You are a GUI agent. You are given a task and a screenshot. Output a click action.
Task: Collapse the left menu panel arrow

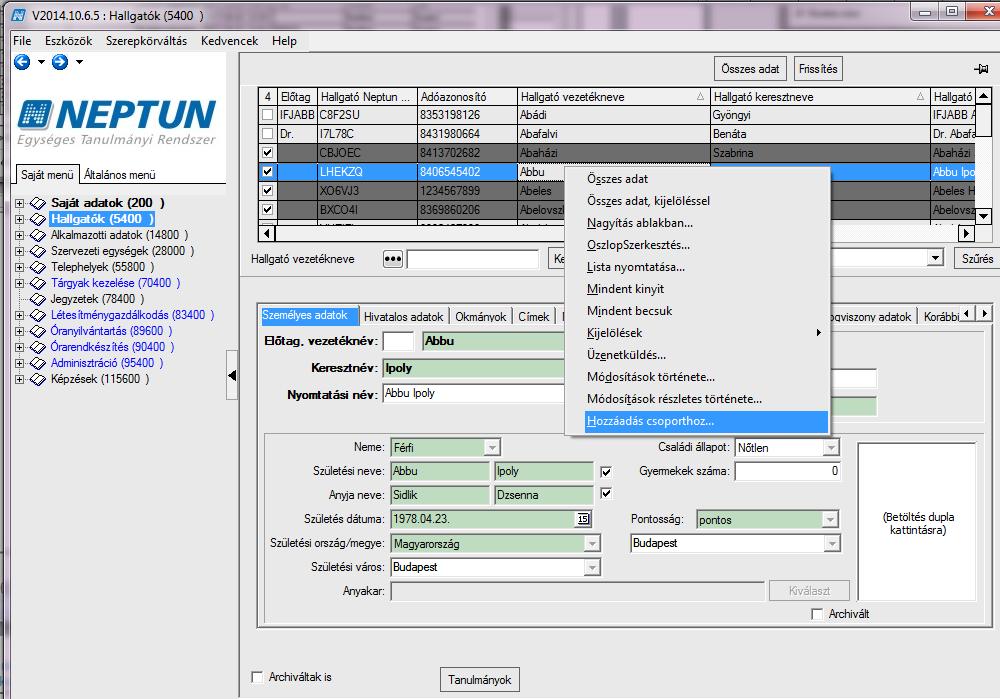click(232, 375)
